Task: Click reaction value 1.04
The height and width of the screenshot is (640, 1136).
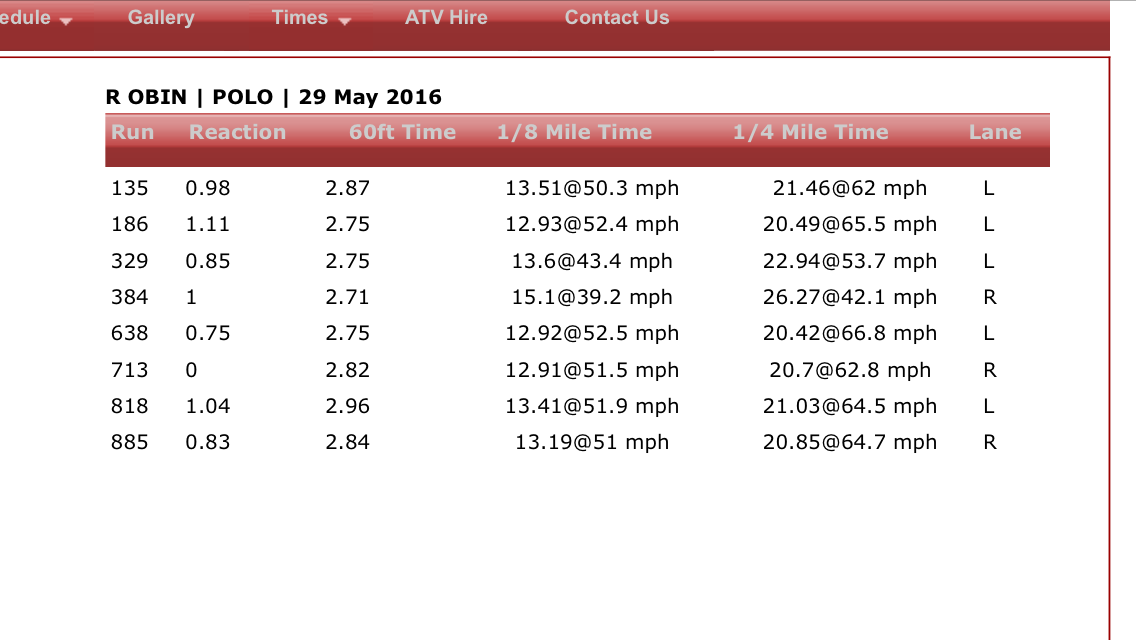Action: 208,406
